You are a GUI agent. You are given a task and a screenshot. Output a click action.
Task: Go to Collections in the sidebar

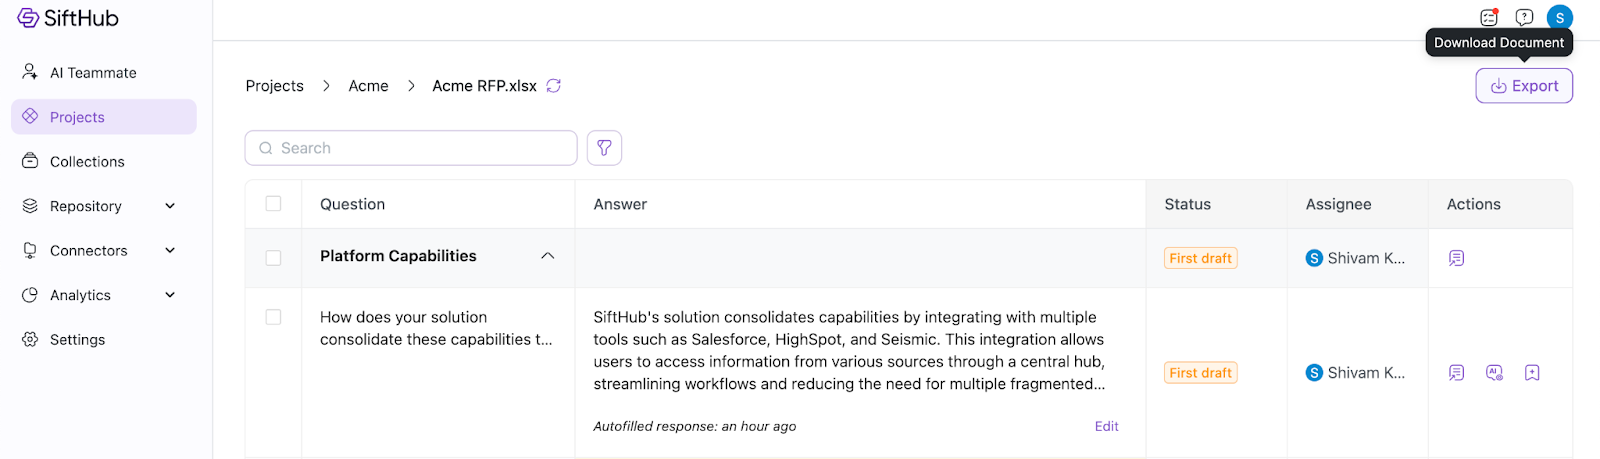tap(87, 162)
